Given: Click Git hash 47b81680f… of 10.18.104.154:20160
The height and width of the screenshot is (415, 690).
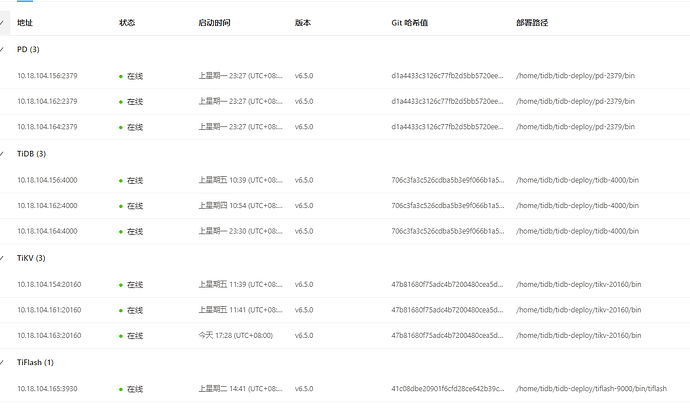Looking at the screenshot, I should 448,284.
